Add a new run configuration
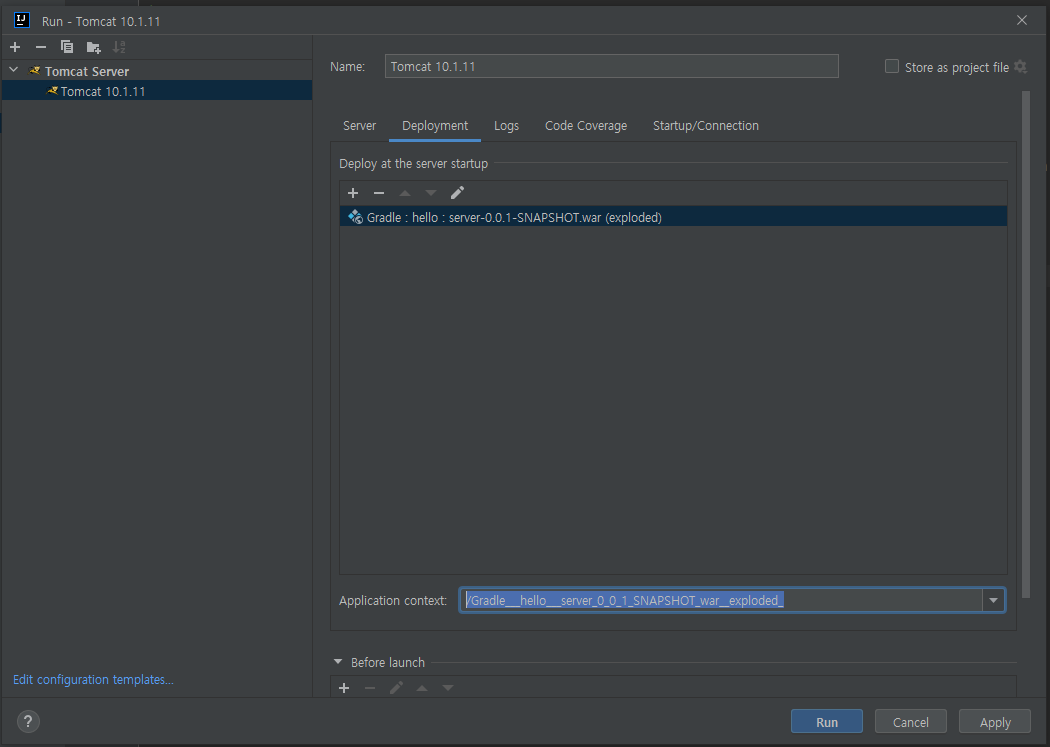This screenshot has height=747, width=1050. [15, 47]
